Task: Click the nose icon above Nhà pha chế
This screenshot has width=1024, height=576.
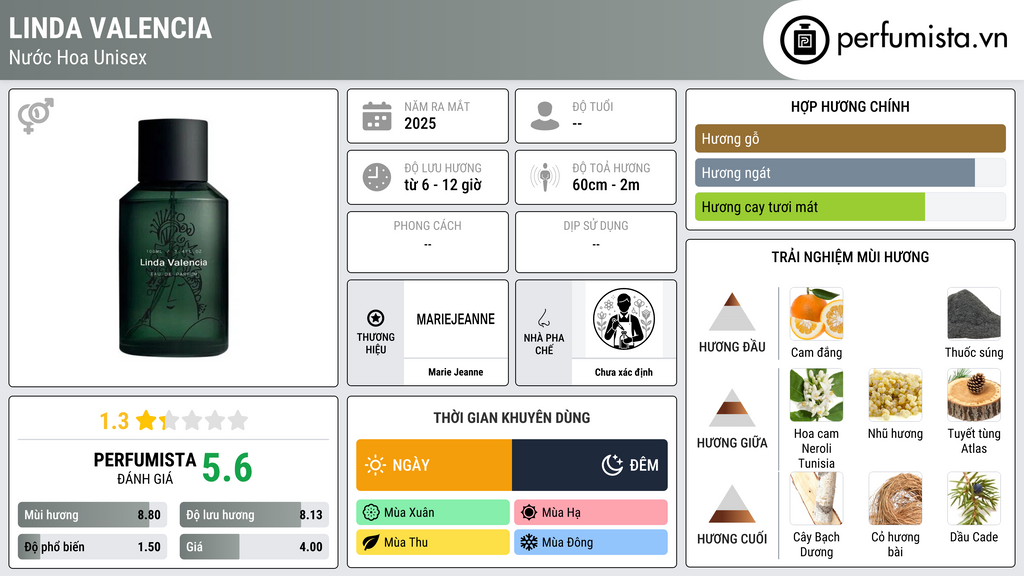Action: click(x=543, y=318)
